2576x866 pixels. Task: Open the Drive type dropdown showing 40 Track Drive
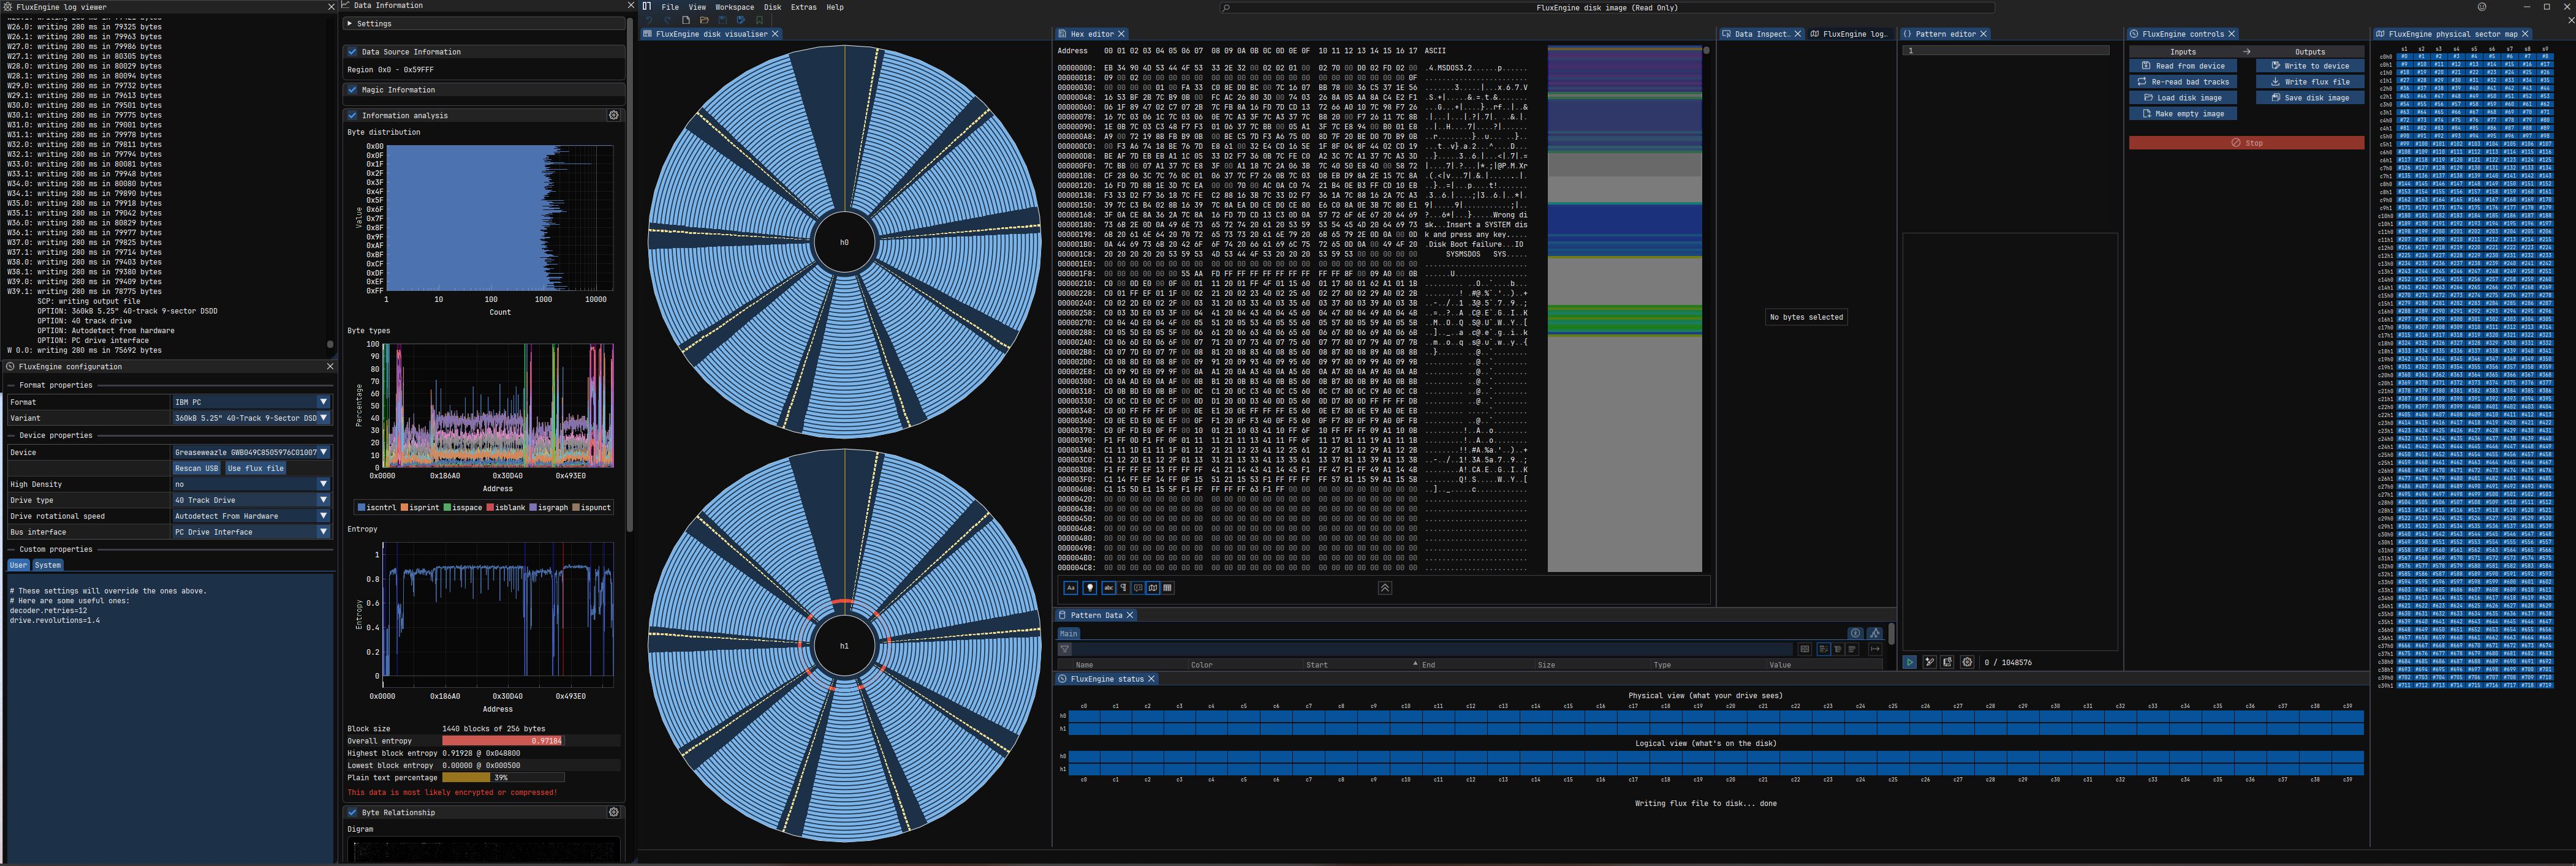pyautogui.click(x=251, y=500)
